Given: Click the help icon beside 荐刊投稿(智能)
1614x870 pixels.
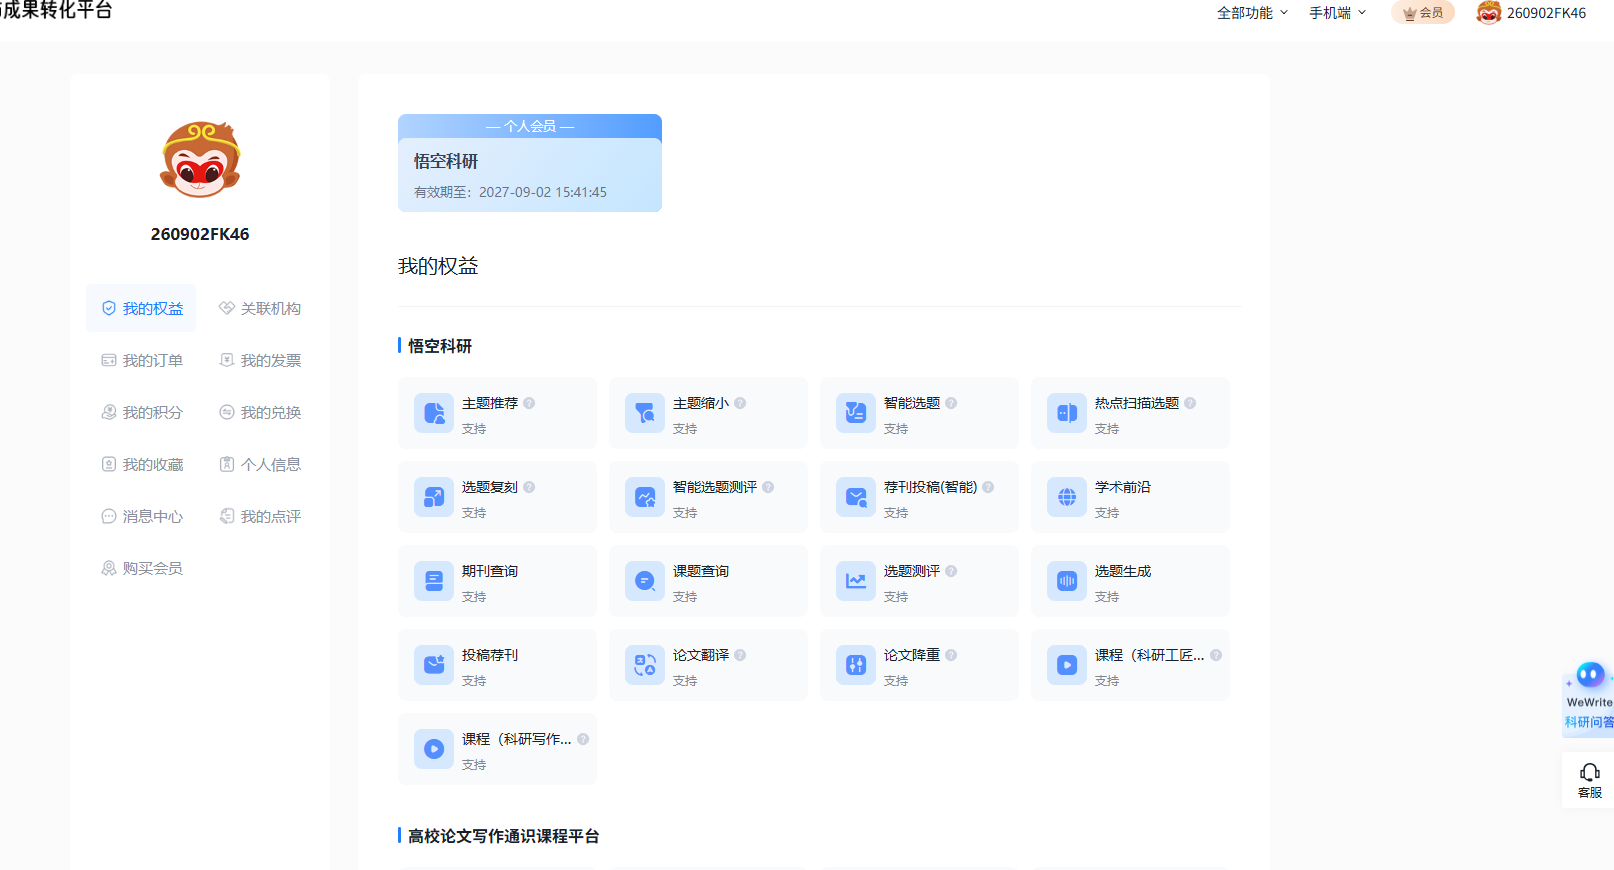Looking at the screenshot, I should point(988,487).
